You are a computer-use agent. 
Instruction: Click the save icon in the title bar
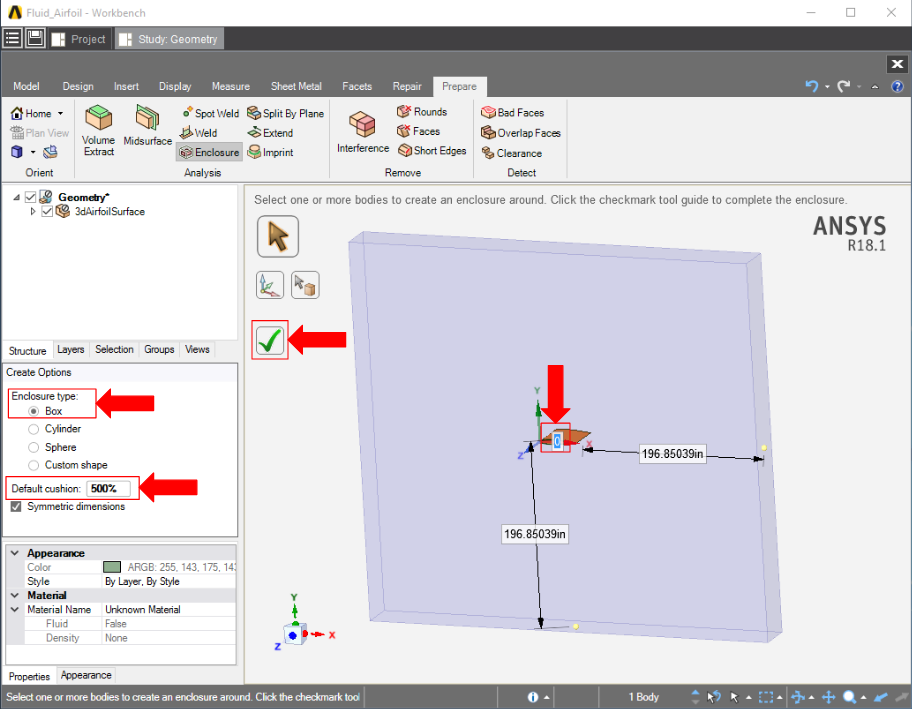(x=35, y=38)
